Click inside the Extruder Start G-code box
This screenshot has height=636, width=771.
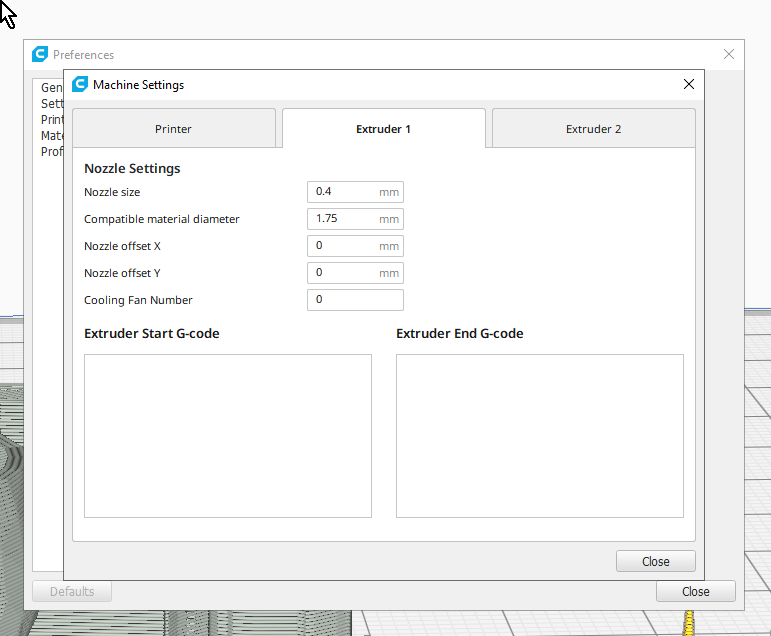228,436
